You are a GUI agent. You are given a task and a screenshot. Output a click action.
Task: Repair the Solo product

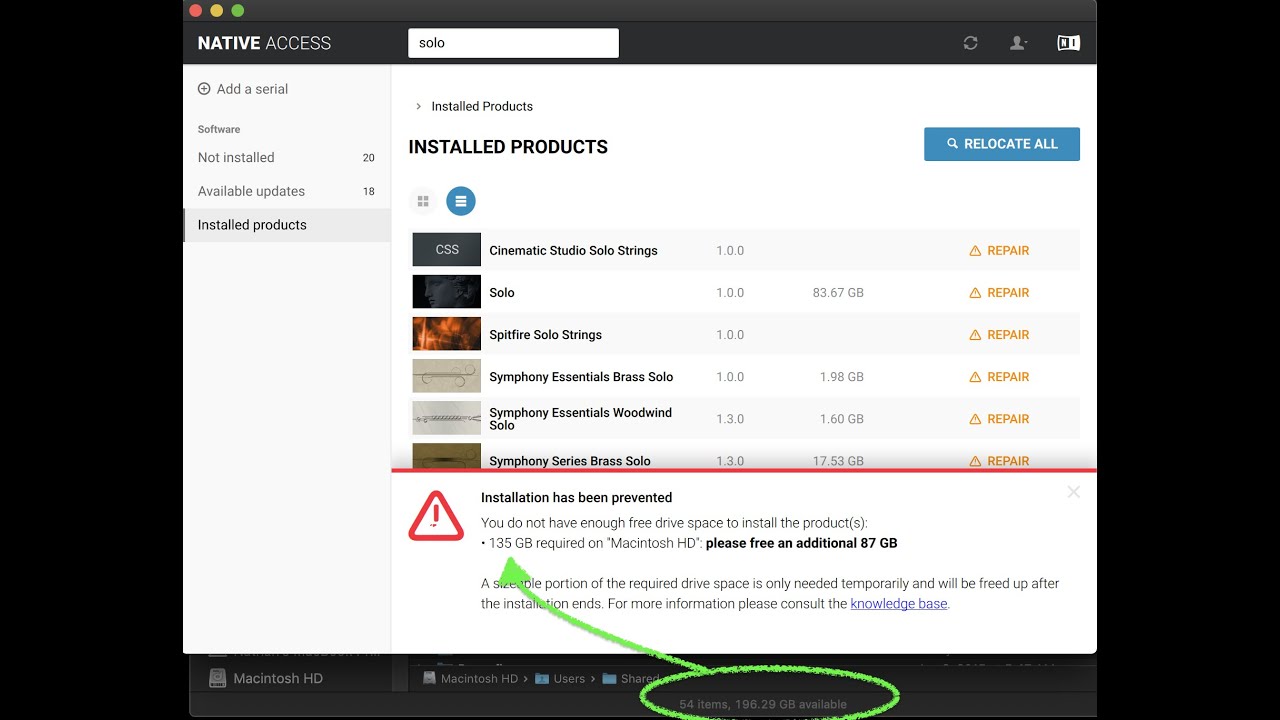click(x=999, y=293)
